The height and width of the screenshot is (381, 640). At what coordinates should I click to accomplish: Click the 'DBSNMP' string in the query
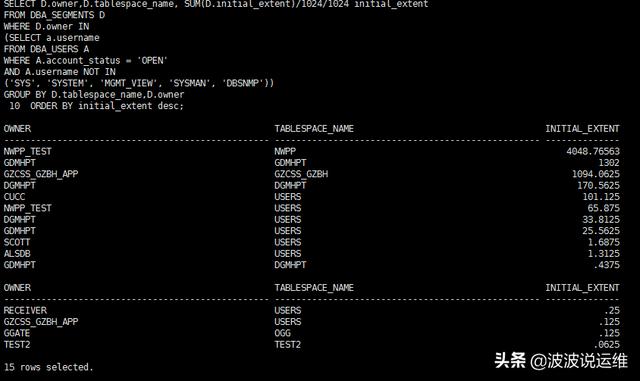(x=243, y=83)
